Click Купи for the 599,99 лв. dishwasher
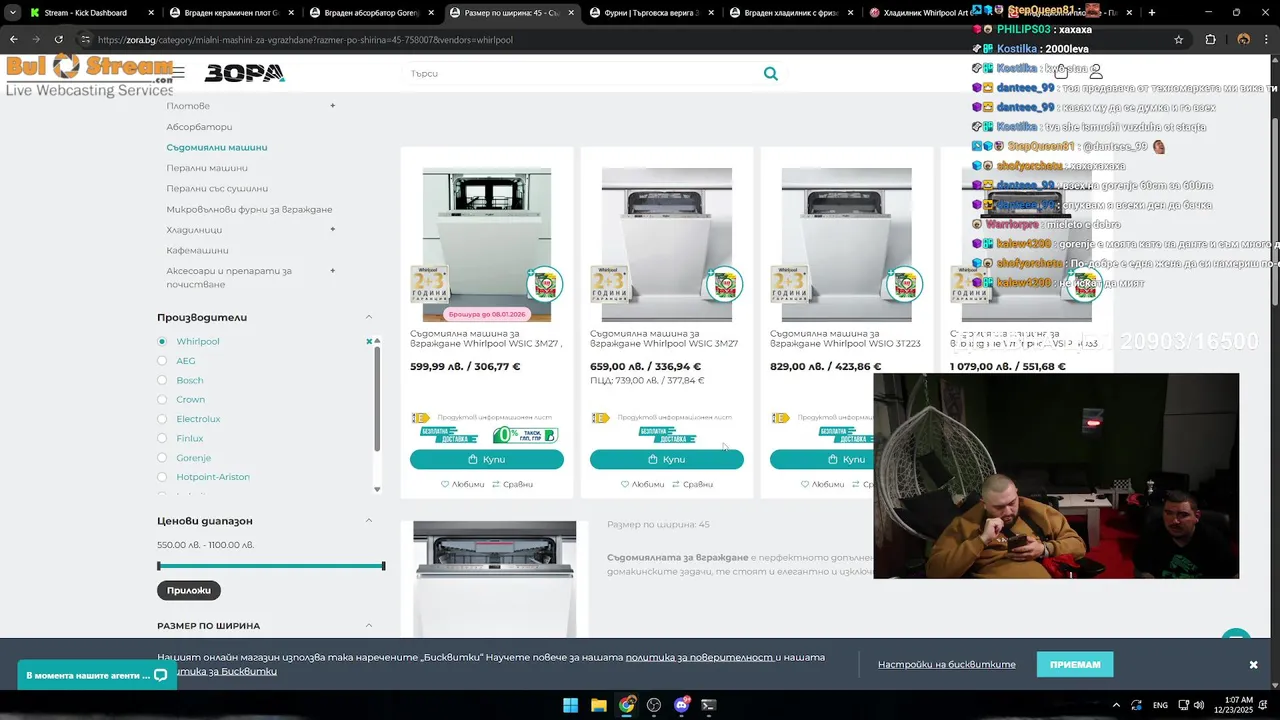 (x=487, y=459)
